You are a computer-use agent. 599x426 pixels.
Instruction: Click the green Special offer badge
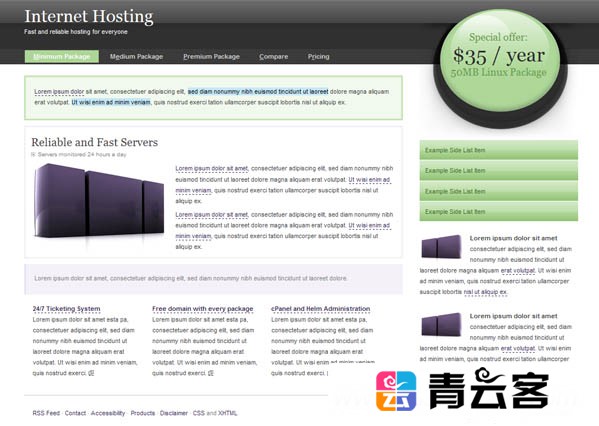(x=499, y=60)
